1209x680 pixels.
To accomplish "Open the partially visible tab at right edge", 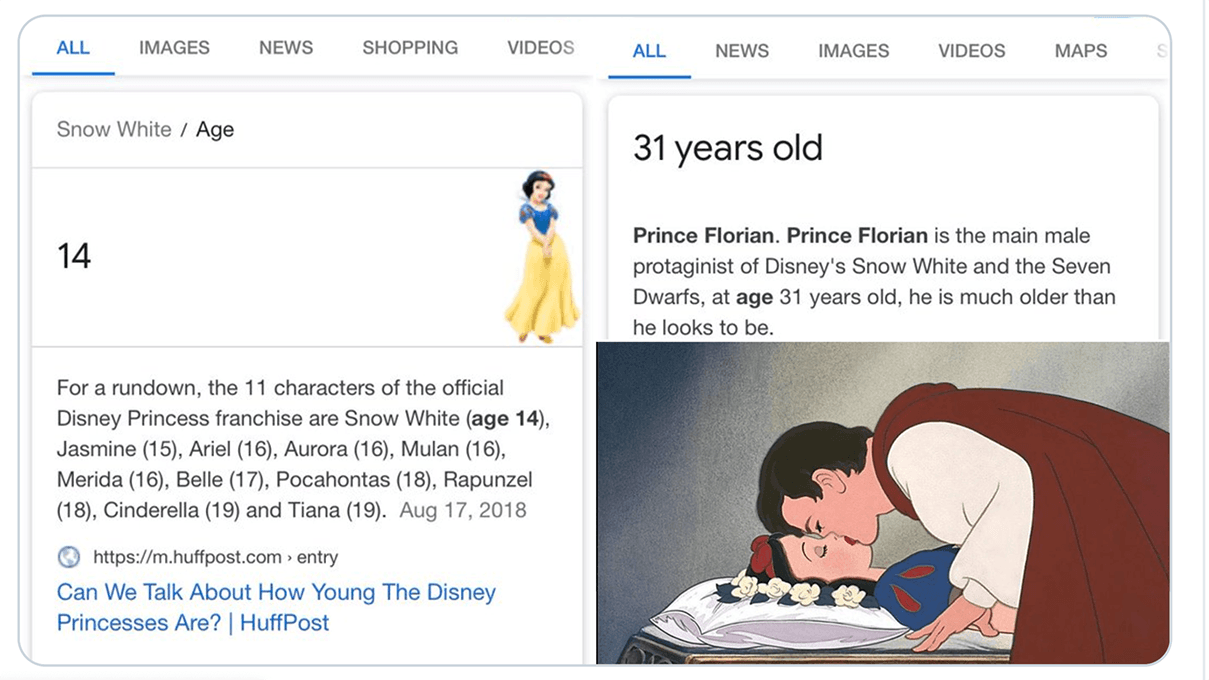I will click(1160, 50).
